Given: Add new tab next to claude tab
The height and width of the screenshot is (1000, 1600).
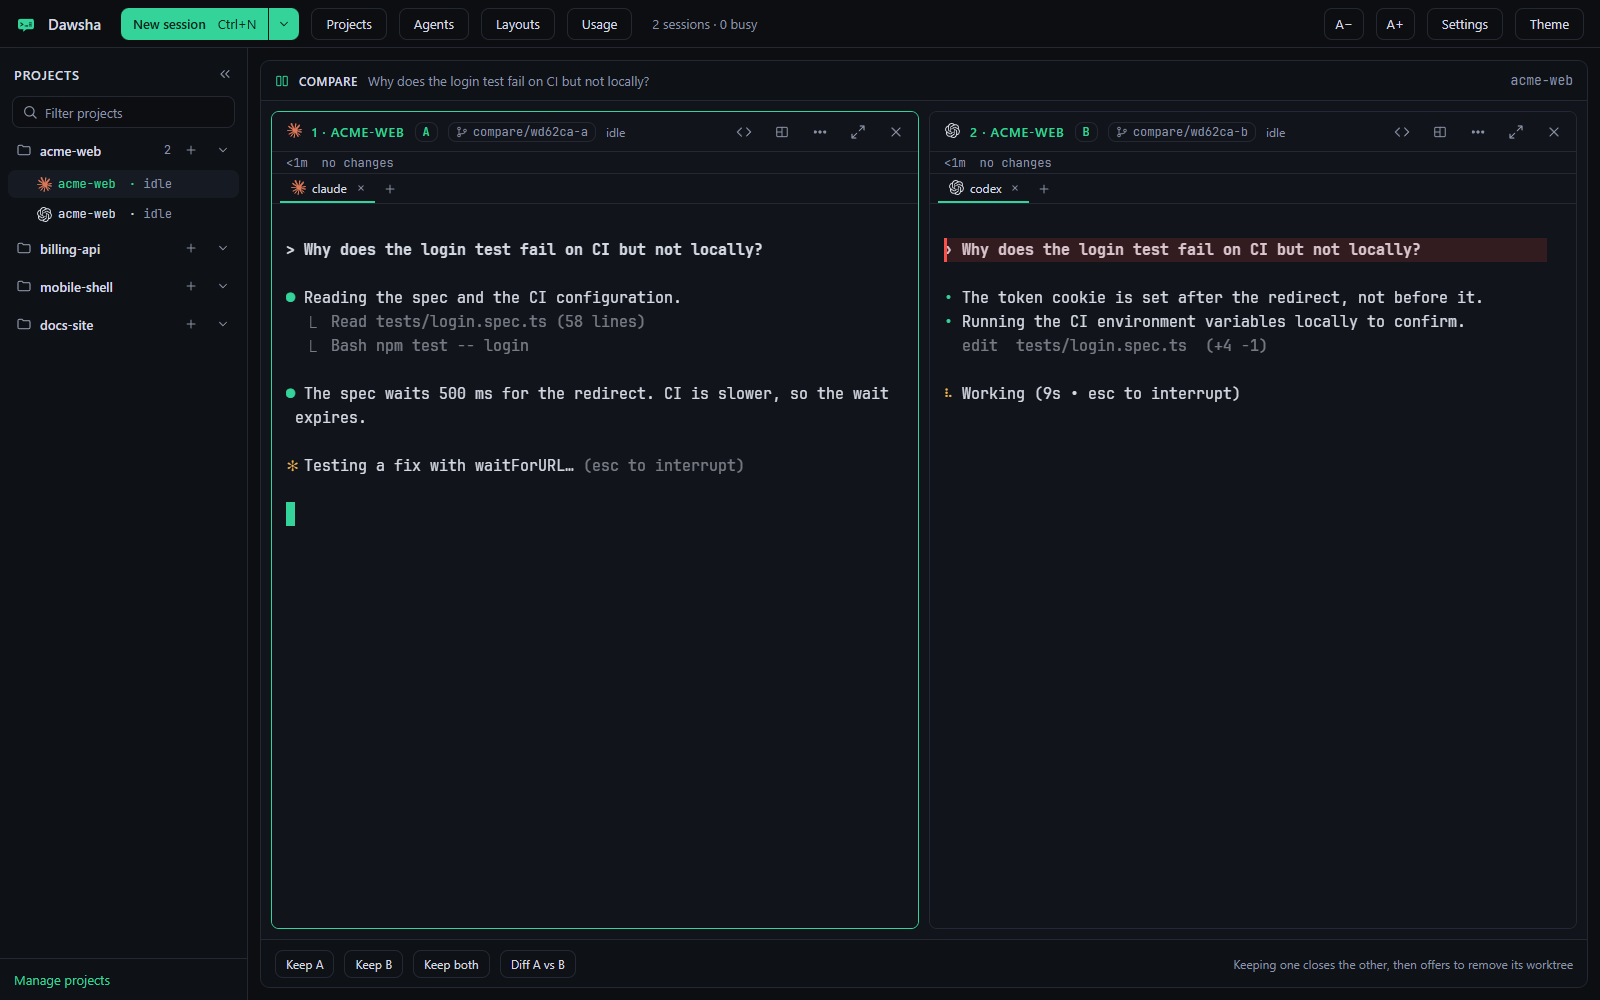Looking at the screenshot, I should click(390, 189).
